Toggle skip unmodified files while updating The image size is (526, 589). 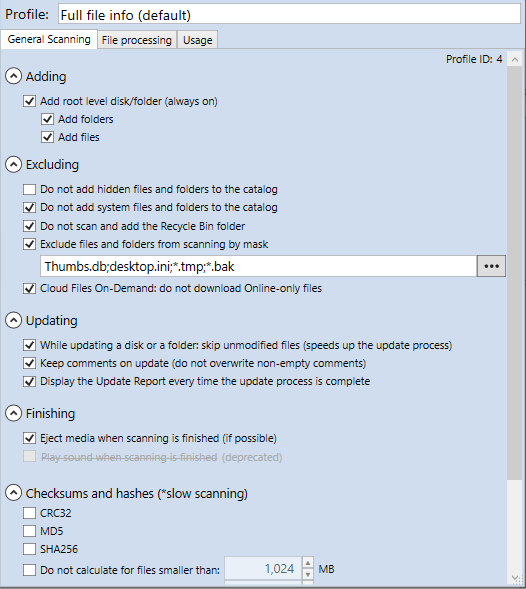[29, 345]
